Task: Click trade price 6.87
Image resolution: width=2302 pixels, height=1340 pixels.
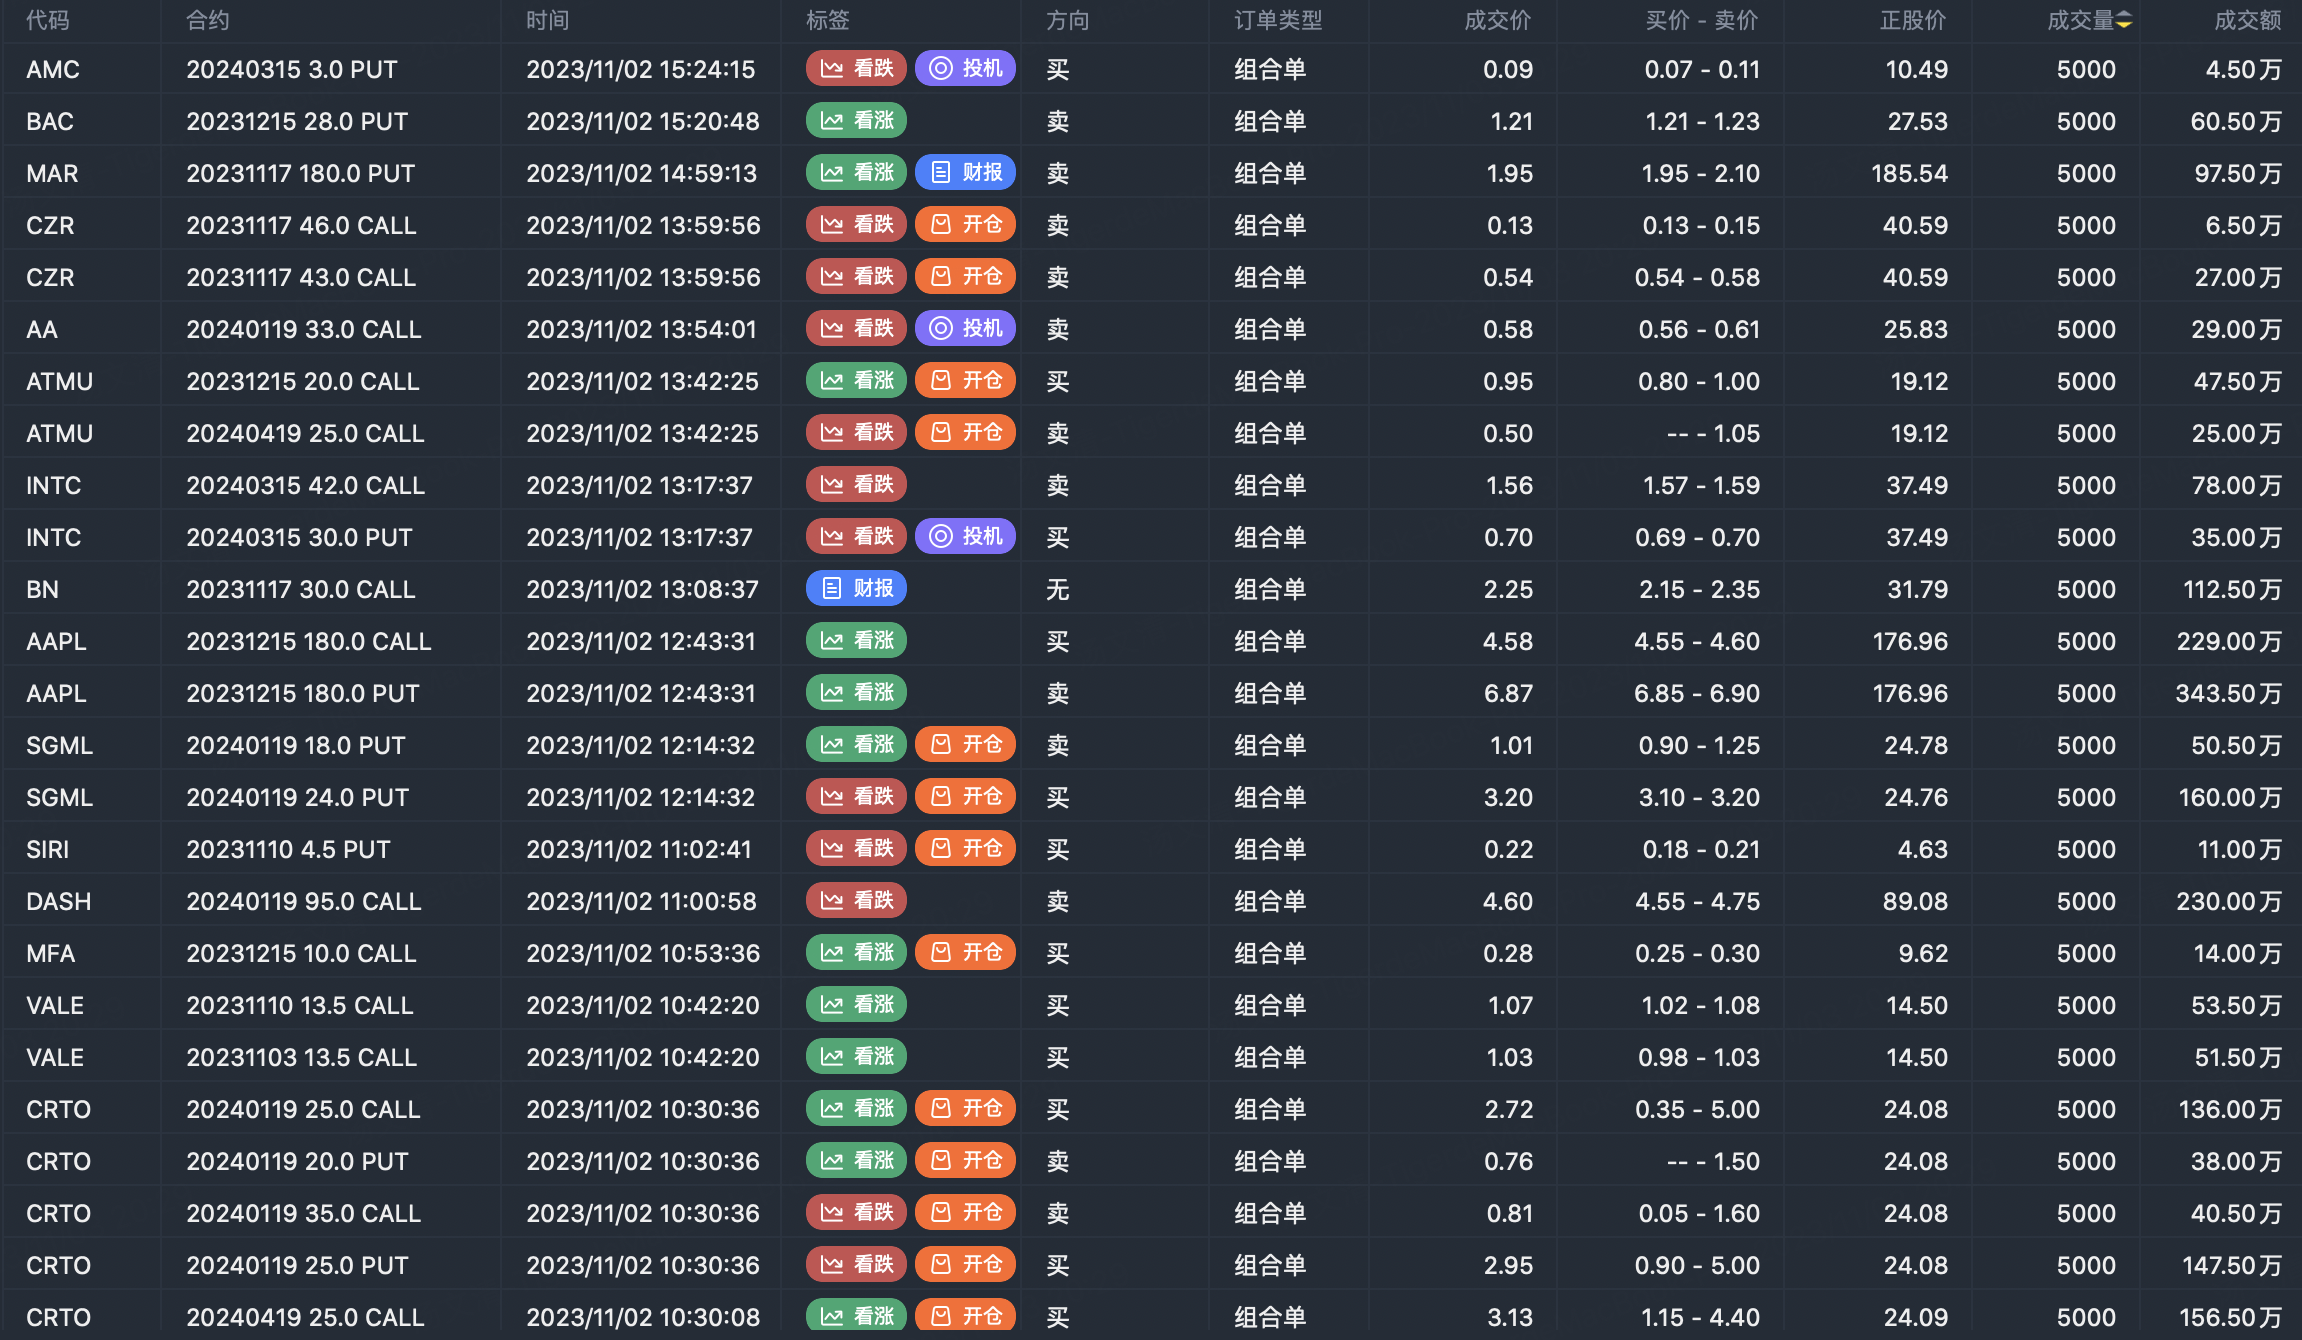Action: click(x=1508, y=693)
